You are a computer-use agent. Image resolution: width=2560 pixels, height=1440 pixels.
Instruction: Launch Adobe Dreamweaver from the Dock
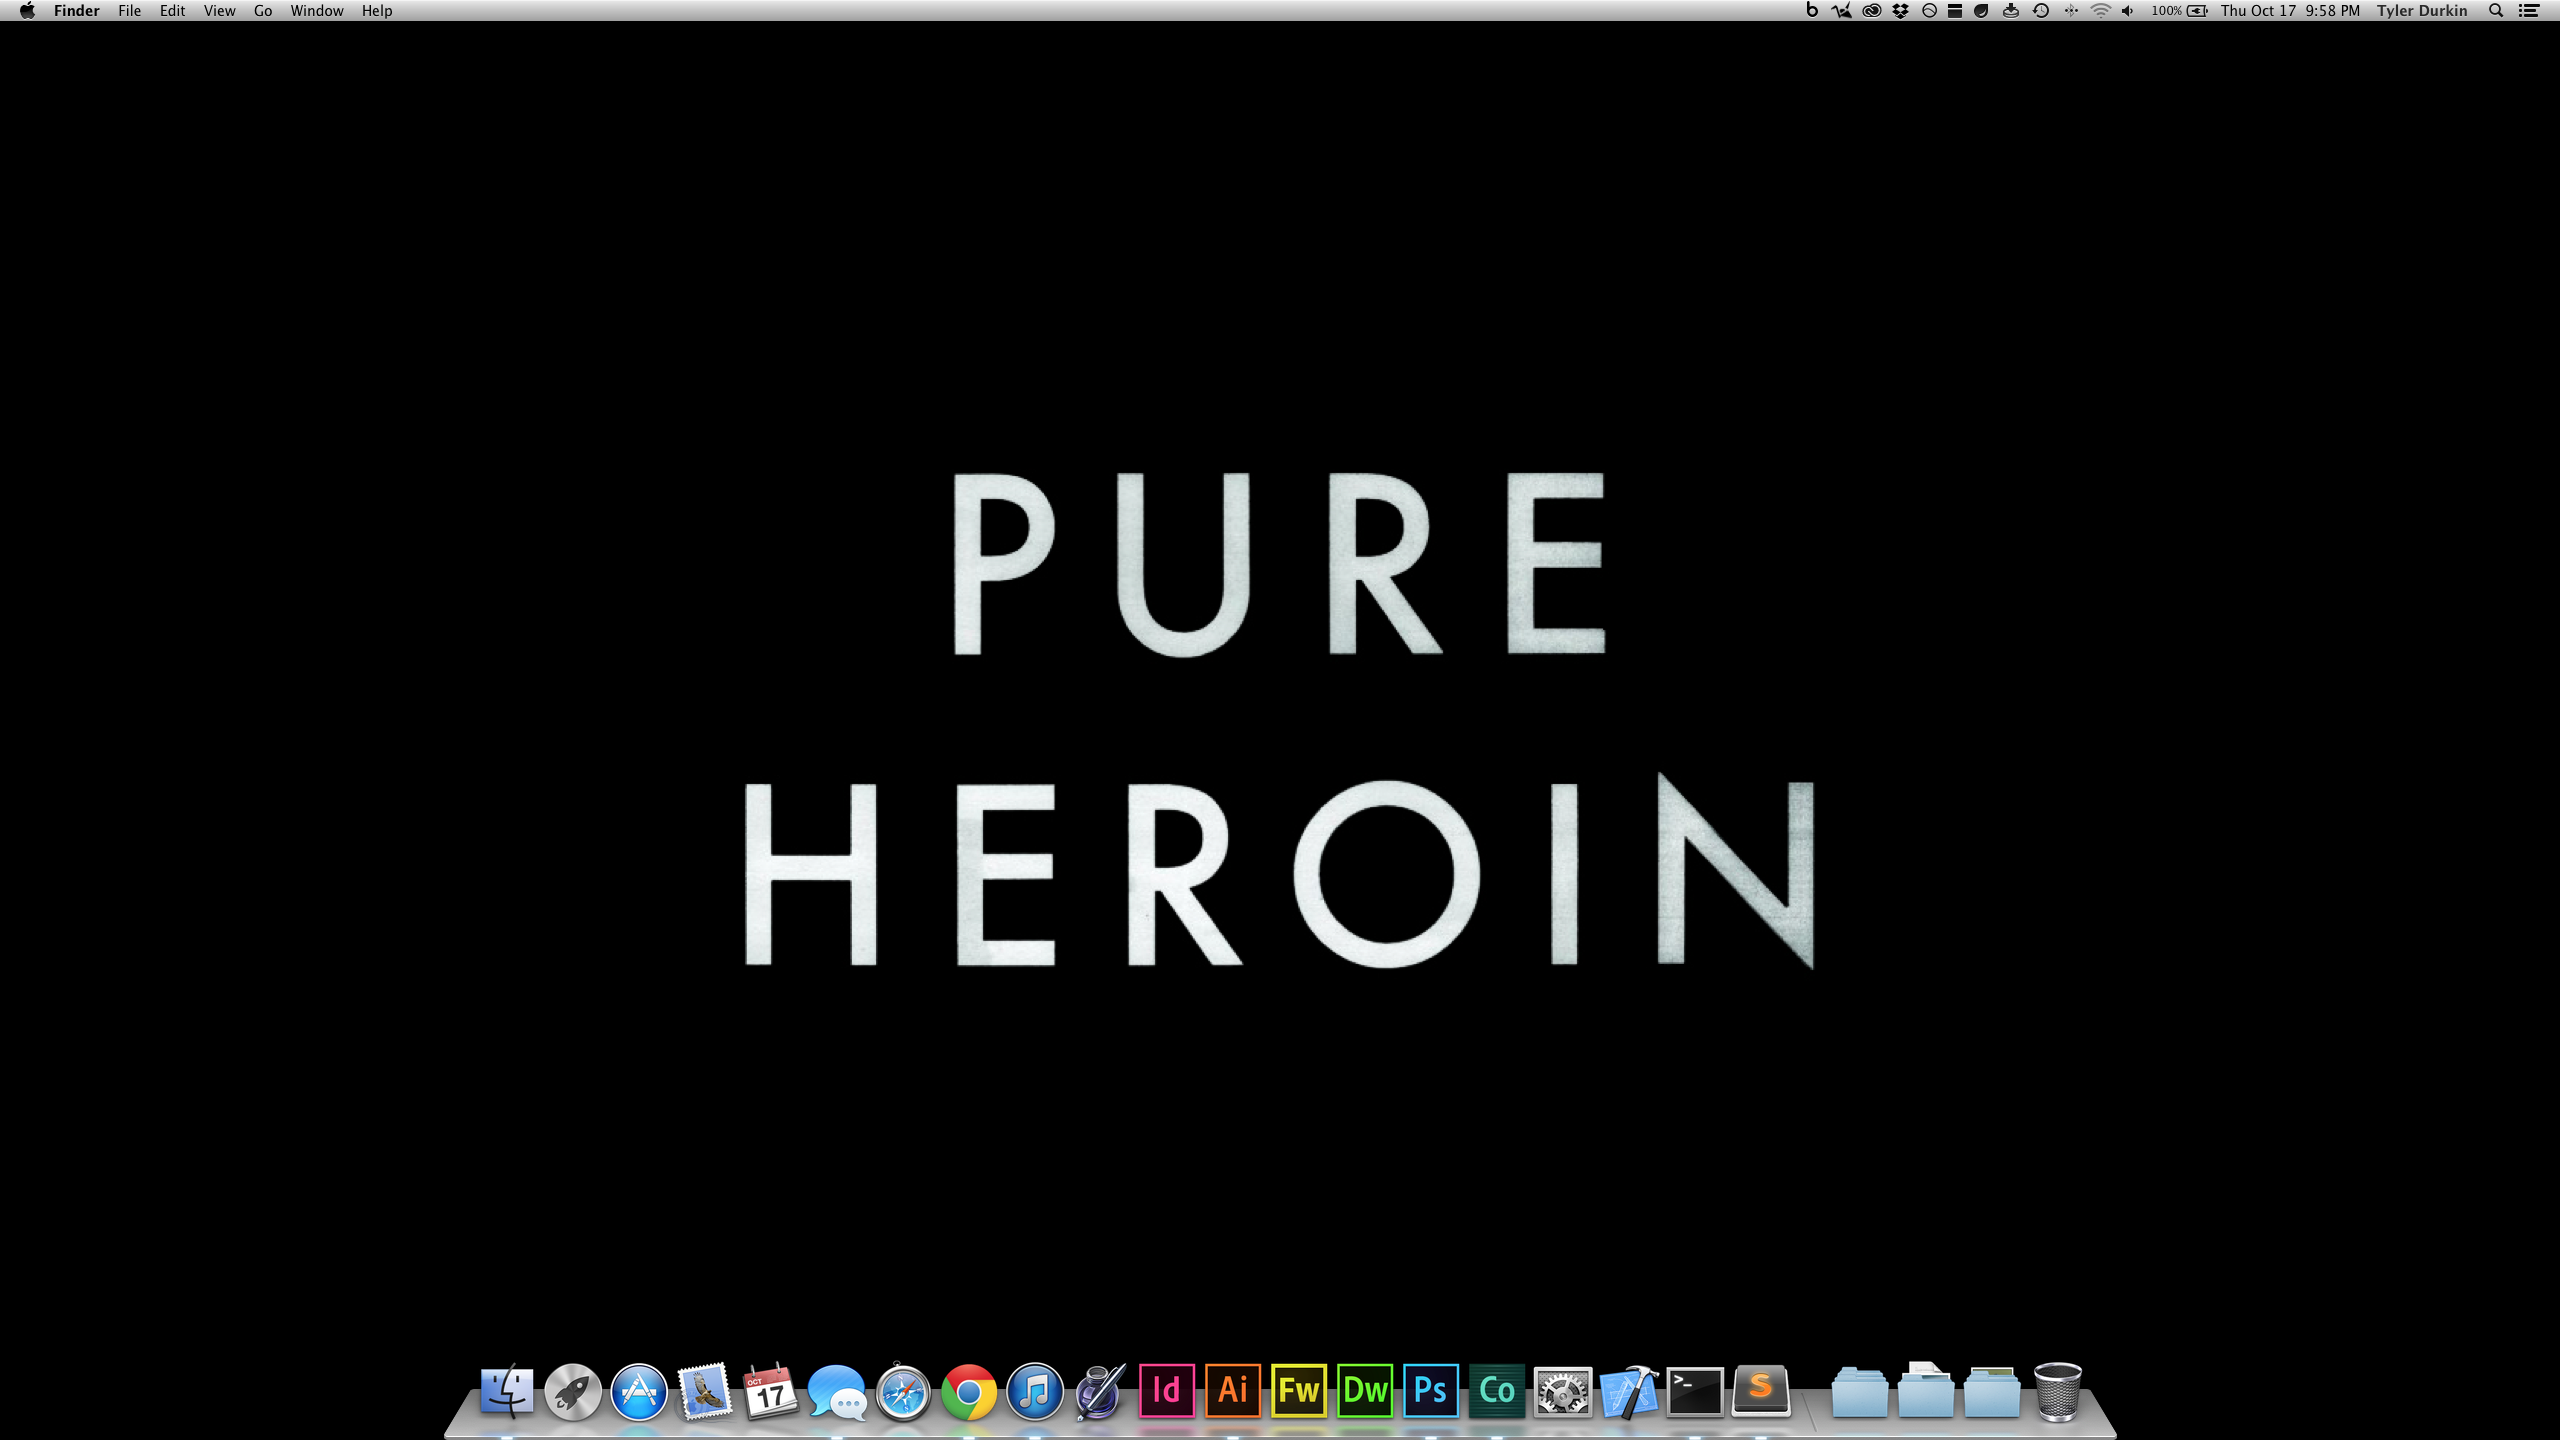[x=1365, y=1391]
